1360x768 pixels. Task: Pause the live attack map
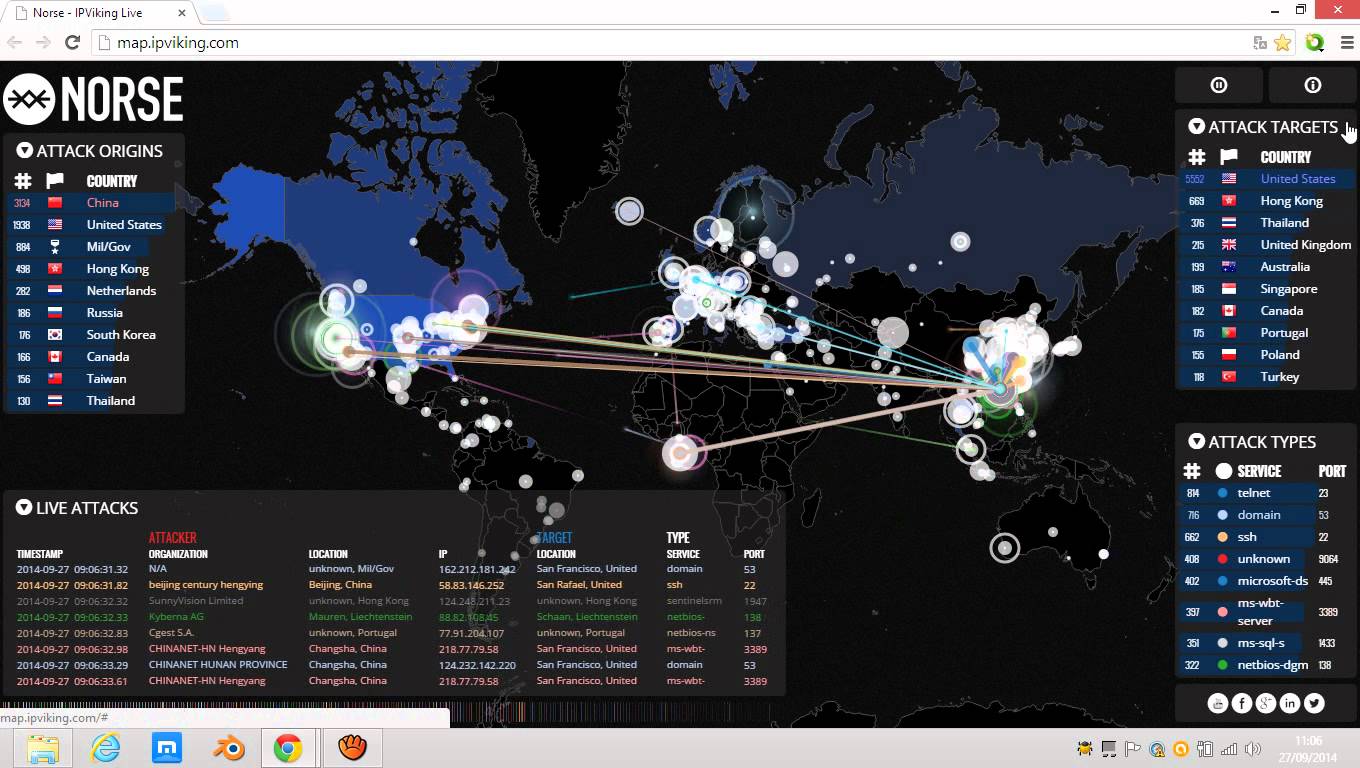click(x=1218, y=85)
